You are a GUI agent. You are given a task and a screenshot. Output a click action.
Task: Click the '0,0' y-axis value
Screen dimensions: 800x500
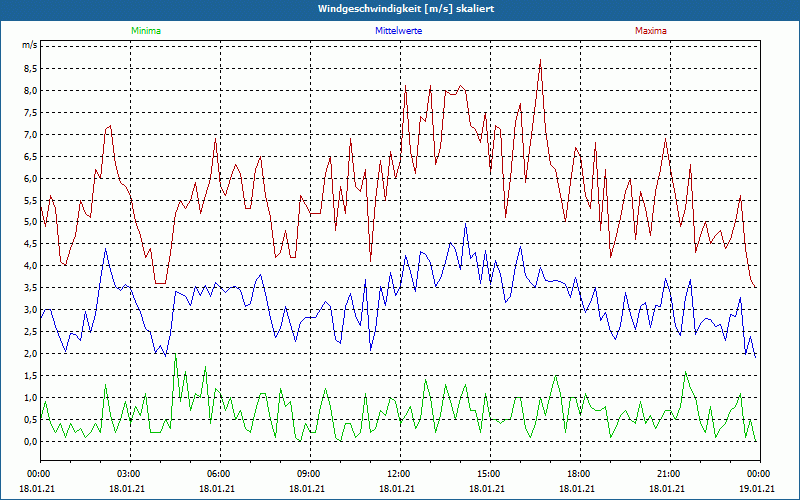click(31, 441)
